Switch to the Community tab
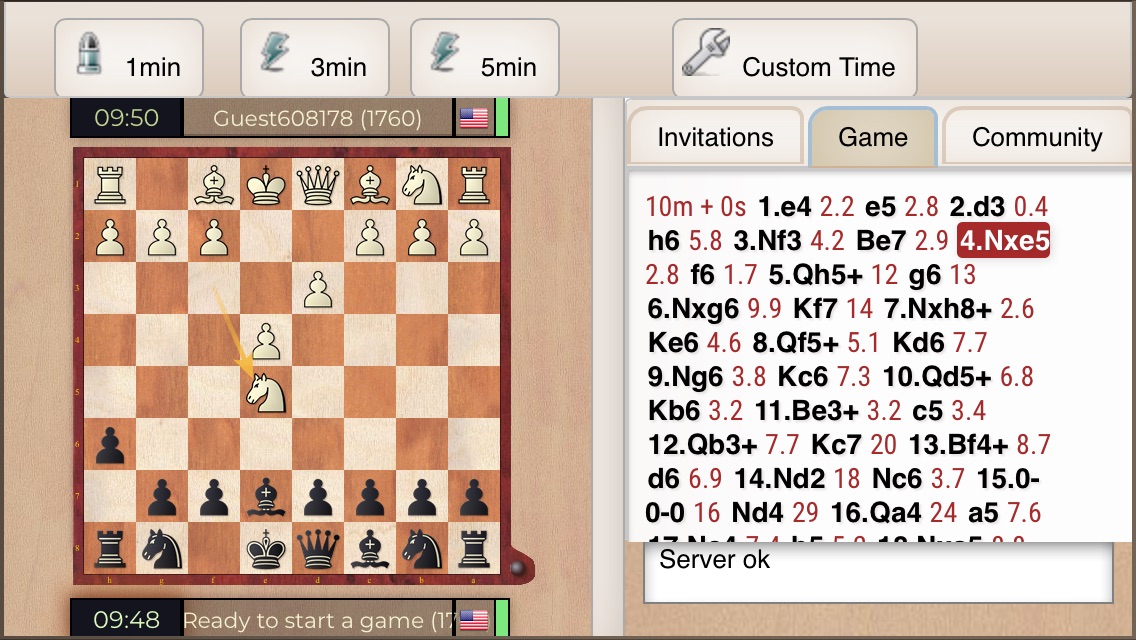Screen dimensions: 1136x640 pyautogui.click(x=1037, y=136)
